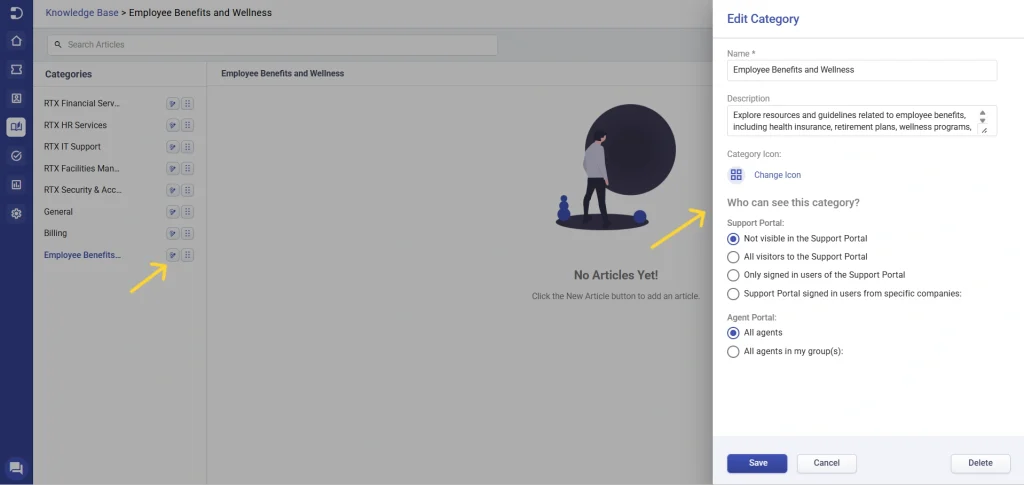This screenshot has height=485, width=1024.
Task: Edit the RTX Security & Acc... category
Action: point(172,190)
